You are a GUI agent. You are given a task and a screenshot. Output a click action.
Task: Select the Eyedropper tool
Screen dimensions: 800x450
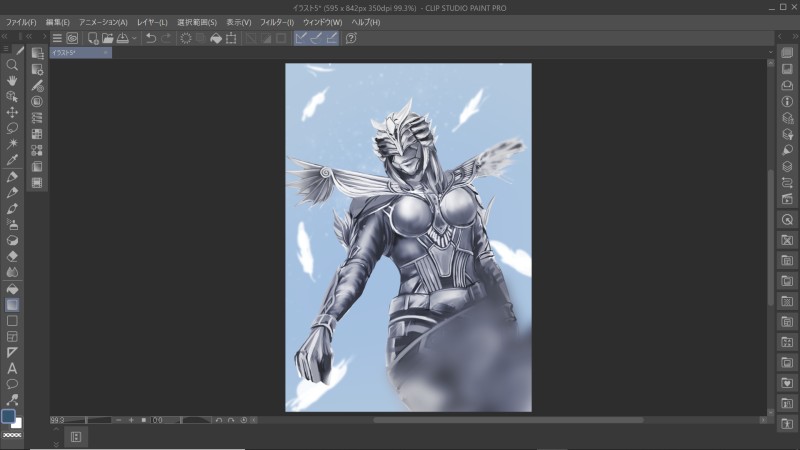pos(12,160)
